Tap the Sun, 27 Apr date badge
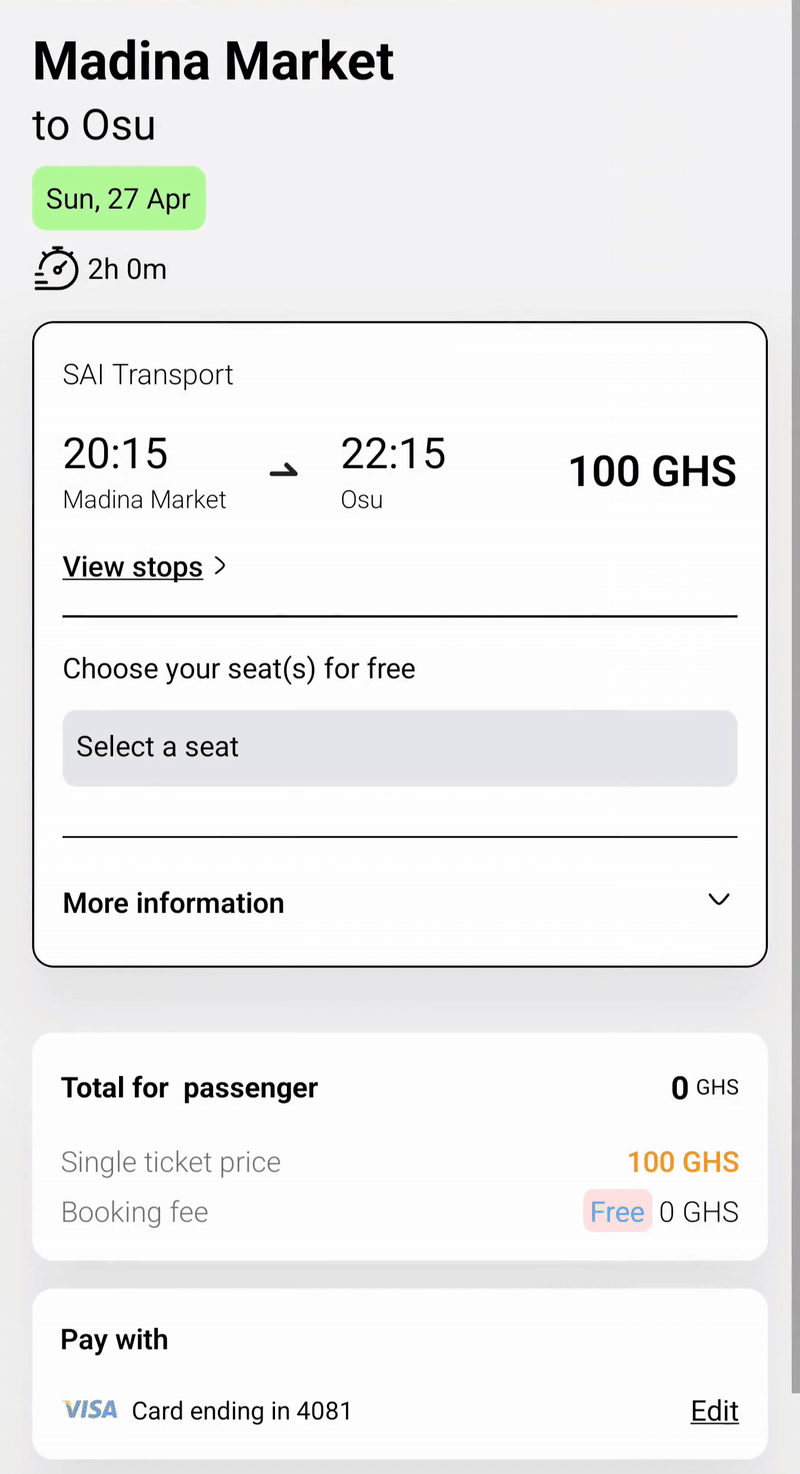 coord(118,198)
